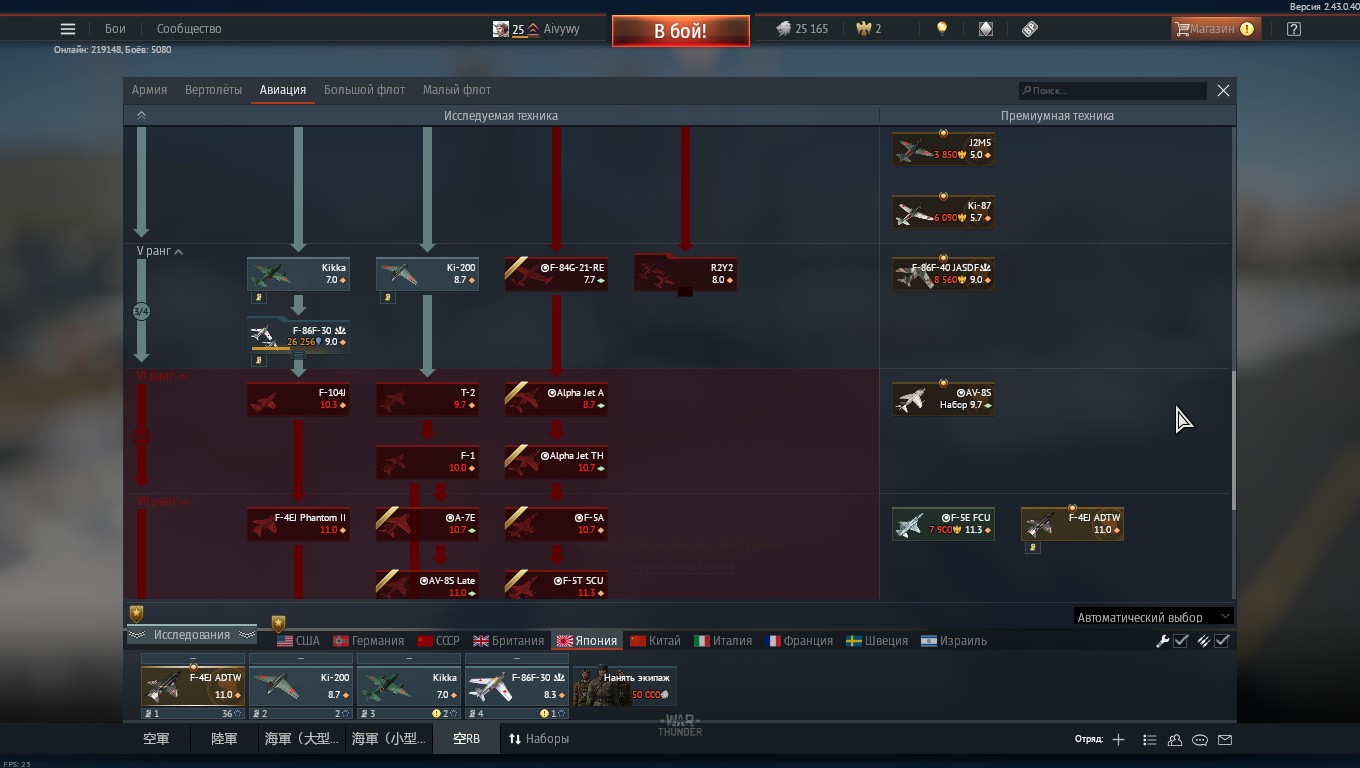1360x768 pixels.
Task: Collapse the VII ранг section
Action: [163, 500]
